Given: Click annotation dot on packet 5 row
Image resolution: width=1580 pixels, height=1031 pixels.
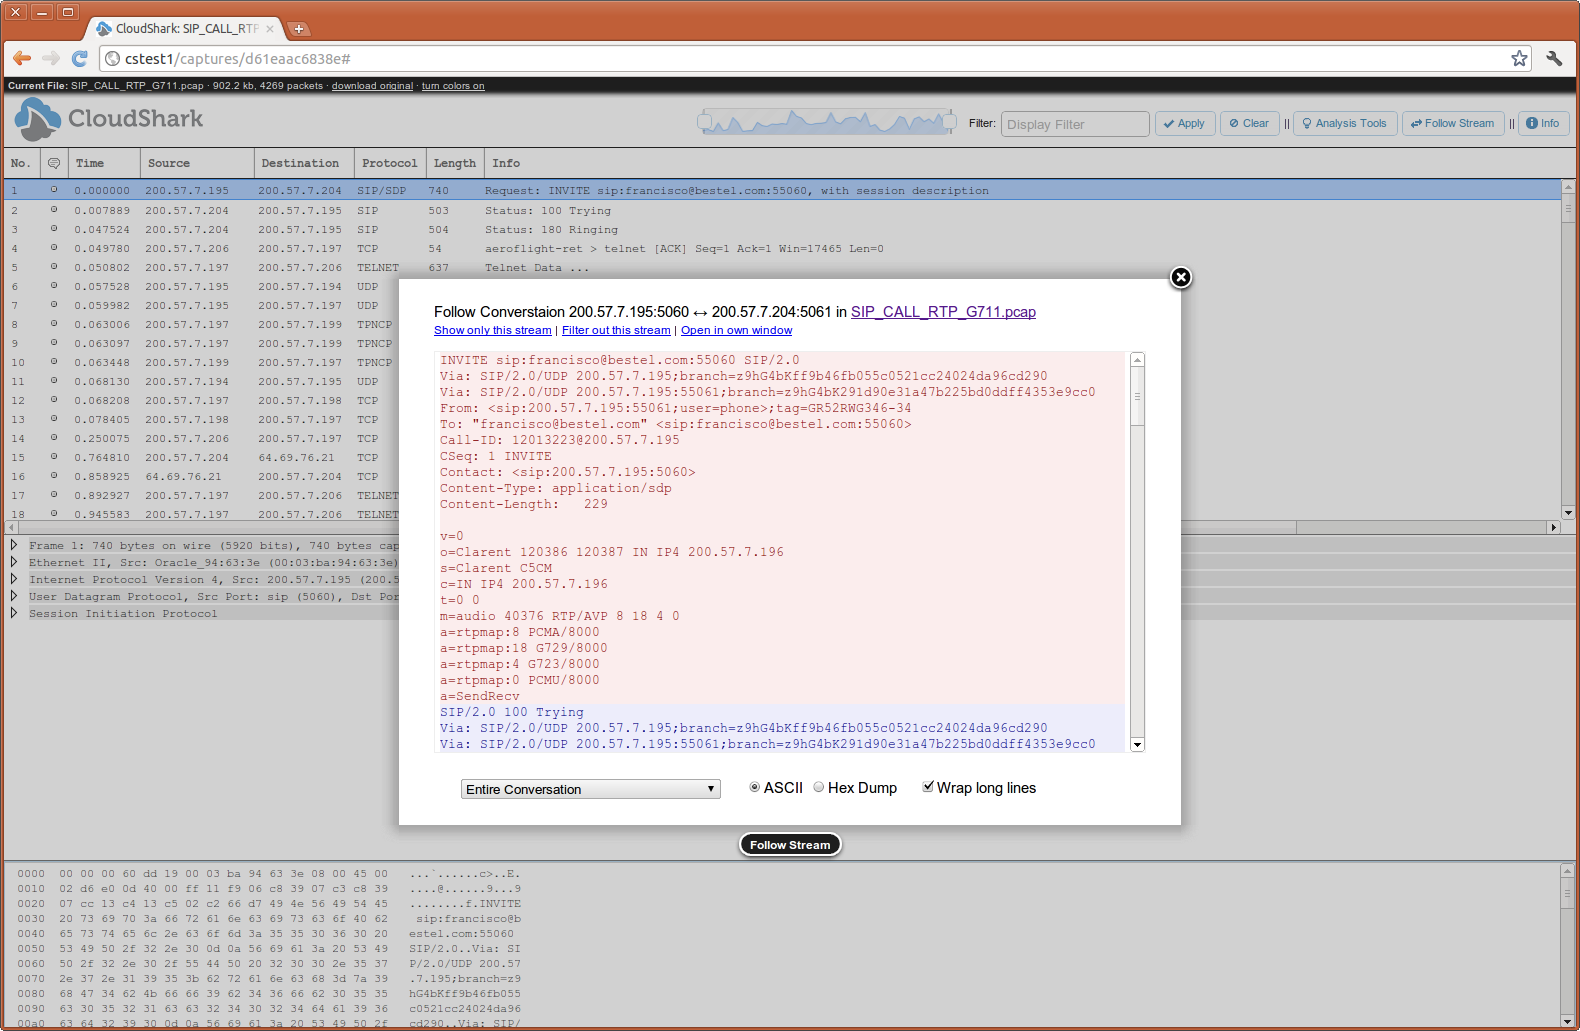Looking at the screenshot, I should 54,267.
